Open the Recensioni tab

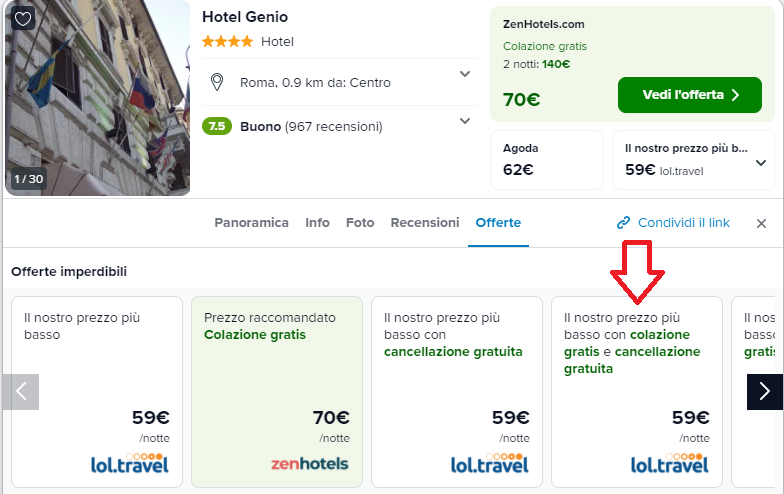click(x=424, y=223)
